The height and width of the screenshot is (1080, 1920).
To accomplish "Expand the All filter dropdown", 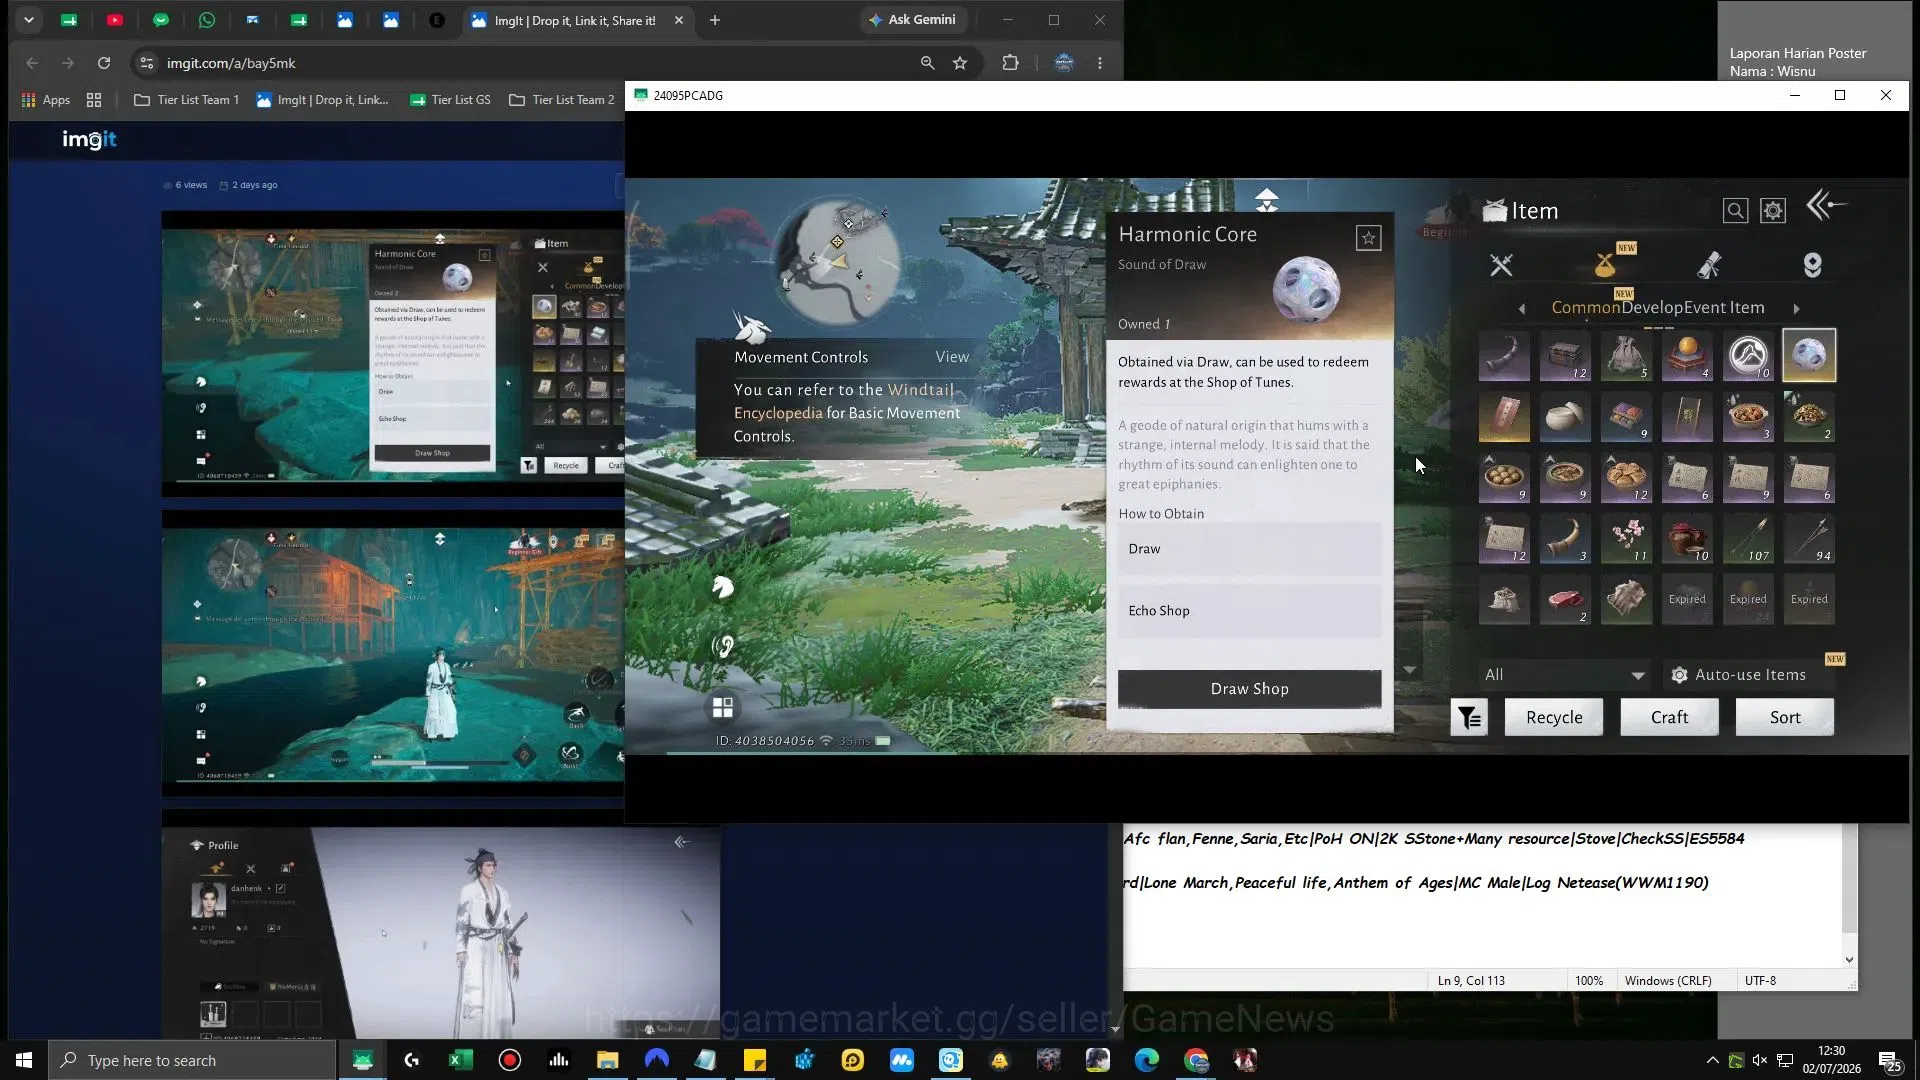I will pos(1564,675).
